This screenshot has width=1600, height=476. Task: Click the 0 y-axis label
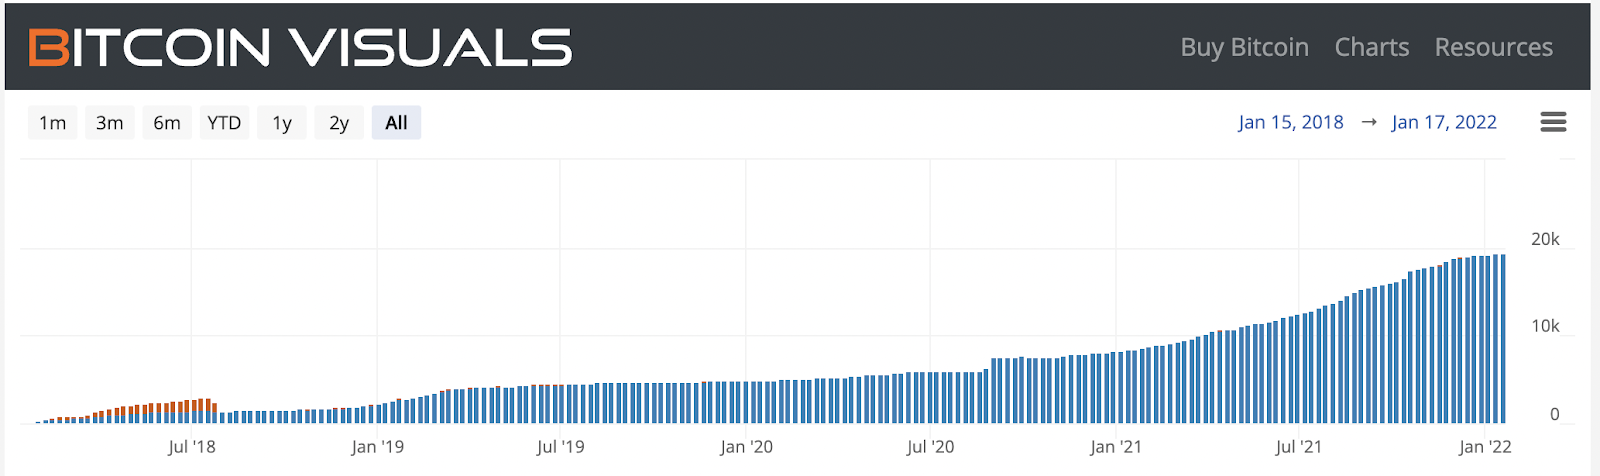(x=1554, y=414)
